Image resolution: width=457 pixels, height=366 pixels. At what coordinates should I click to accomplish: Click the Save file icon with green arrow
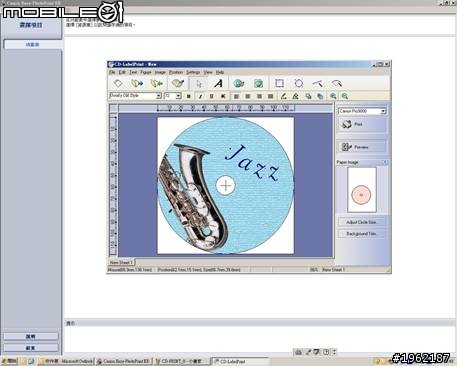tap(156, 83)
